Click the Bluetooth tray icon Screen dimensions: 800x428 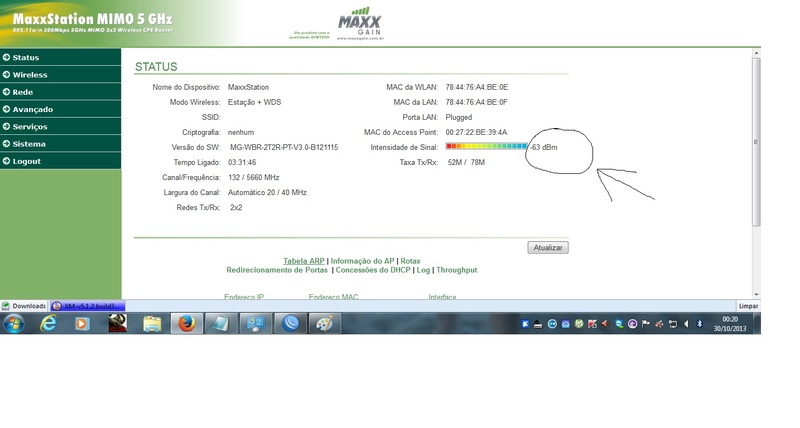pos(699,324)
